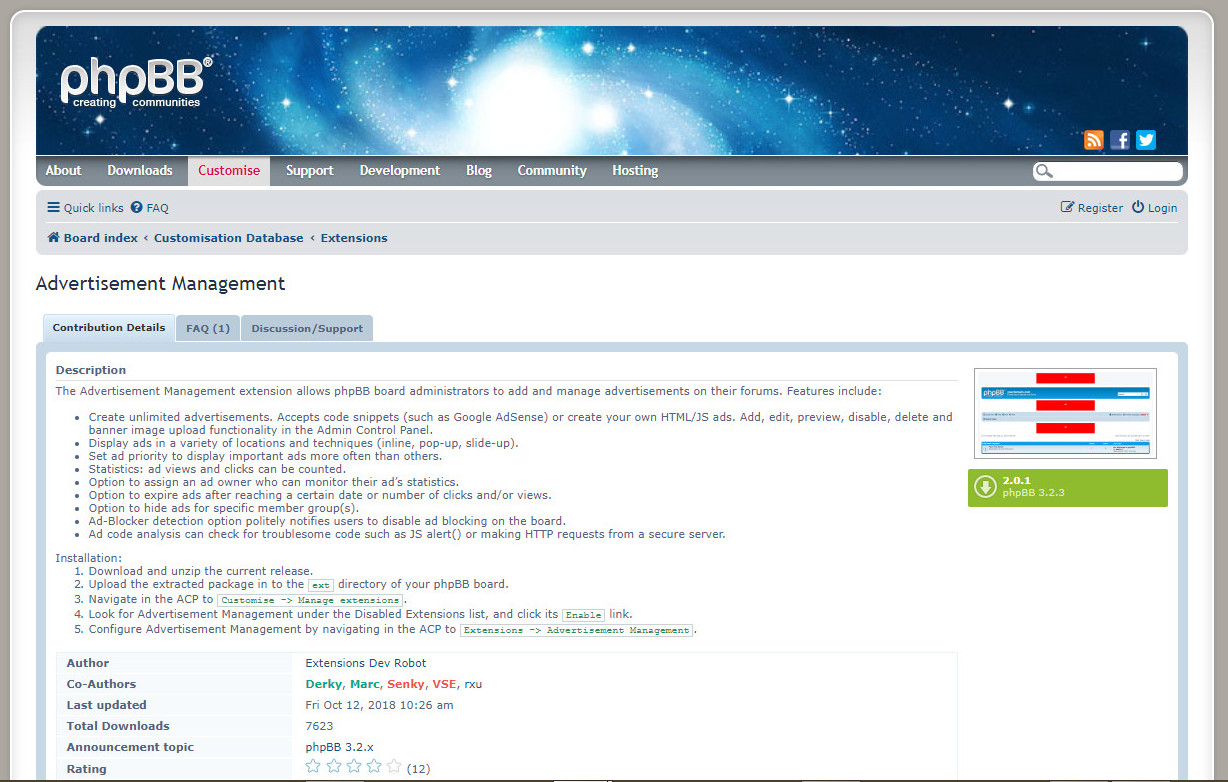Rate the extension three stars

click(354, 767)
